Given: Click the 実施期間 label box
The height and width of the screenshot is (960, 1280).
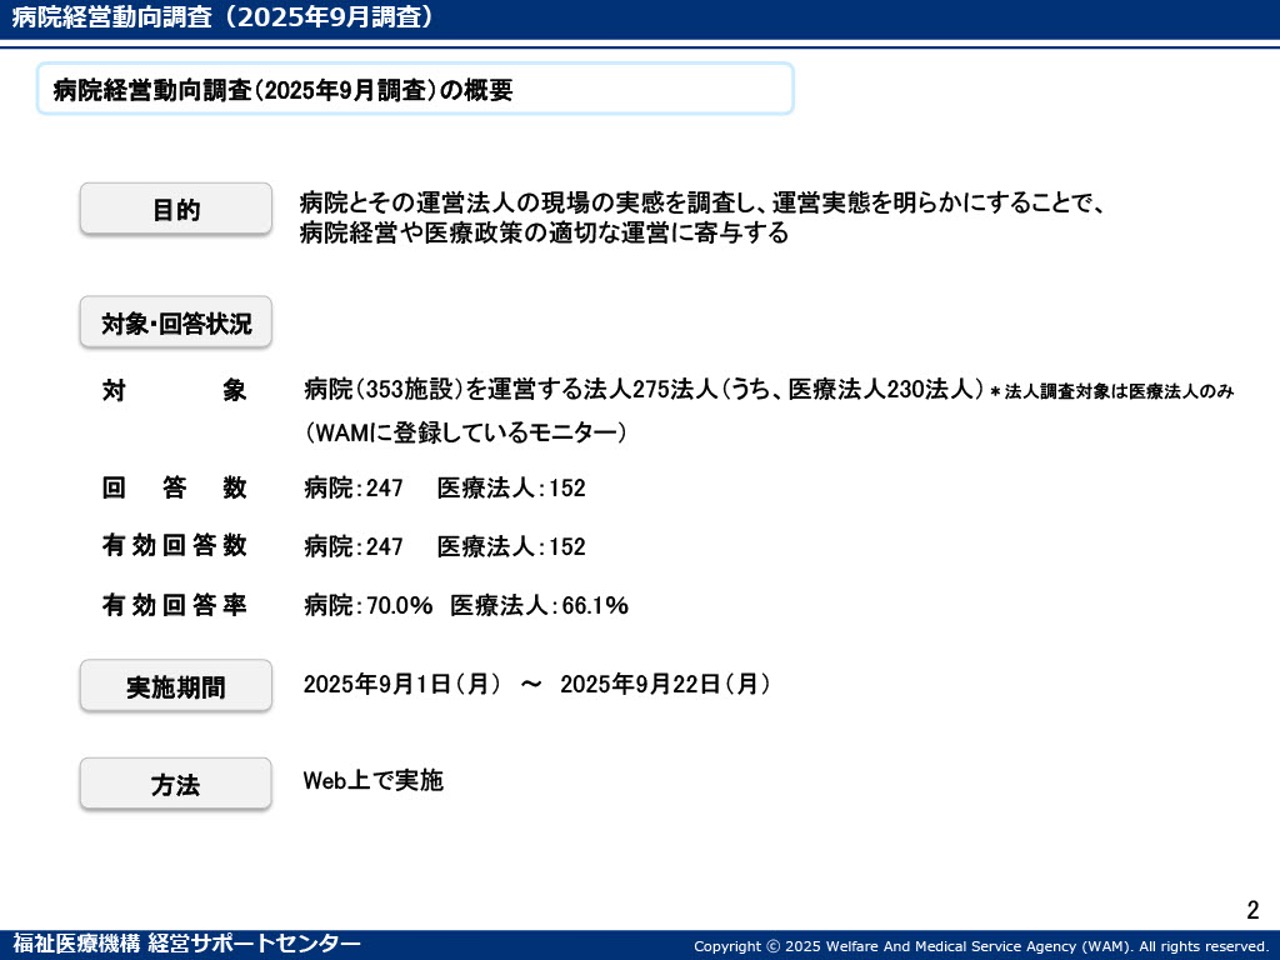Looking at the screenshot, I should click(175, 687).
